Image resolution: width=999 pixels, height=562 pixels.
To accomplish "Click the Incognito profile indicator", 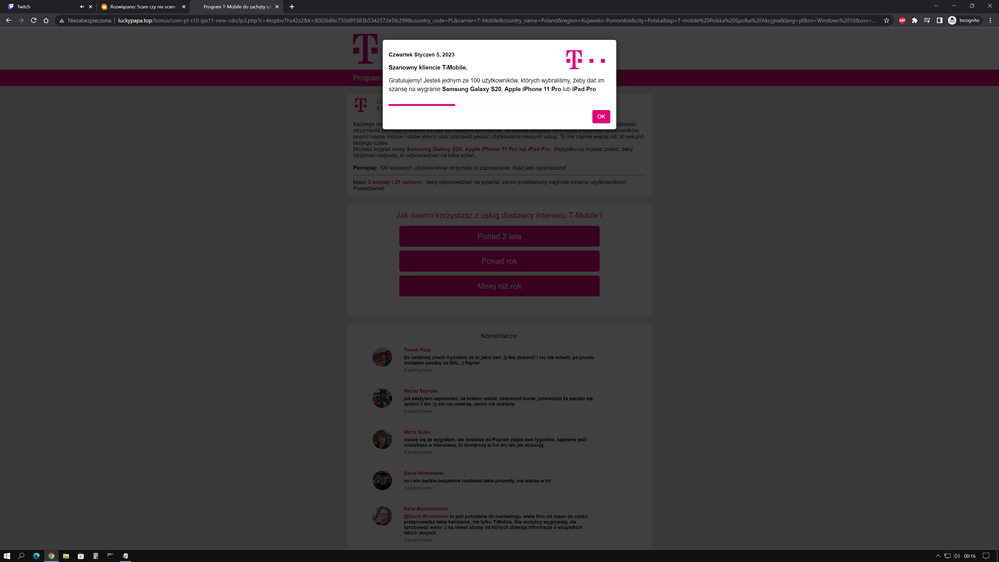I will 963,20.
